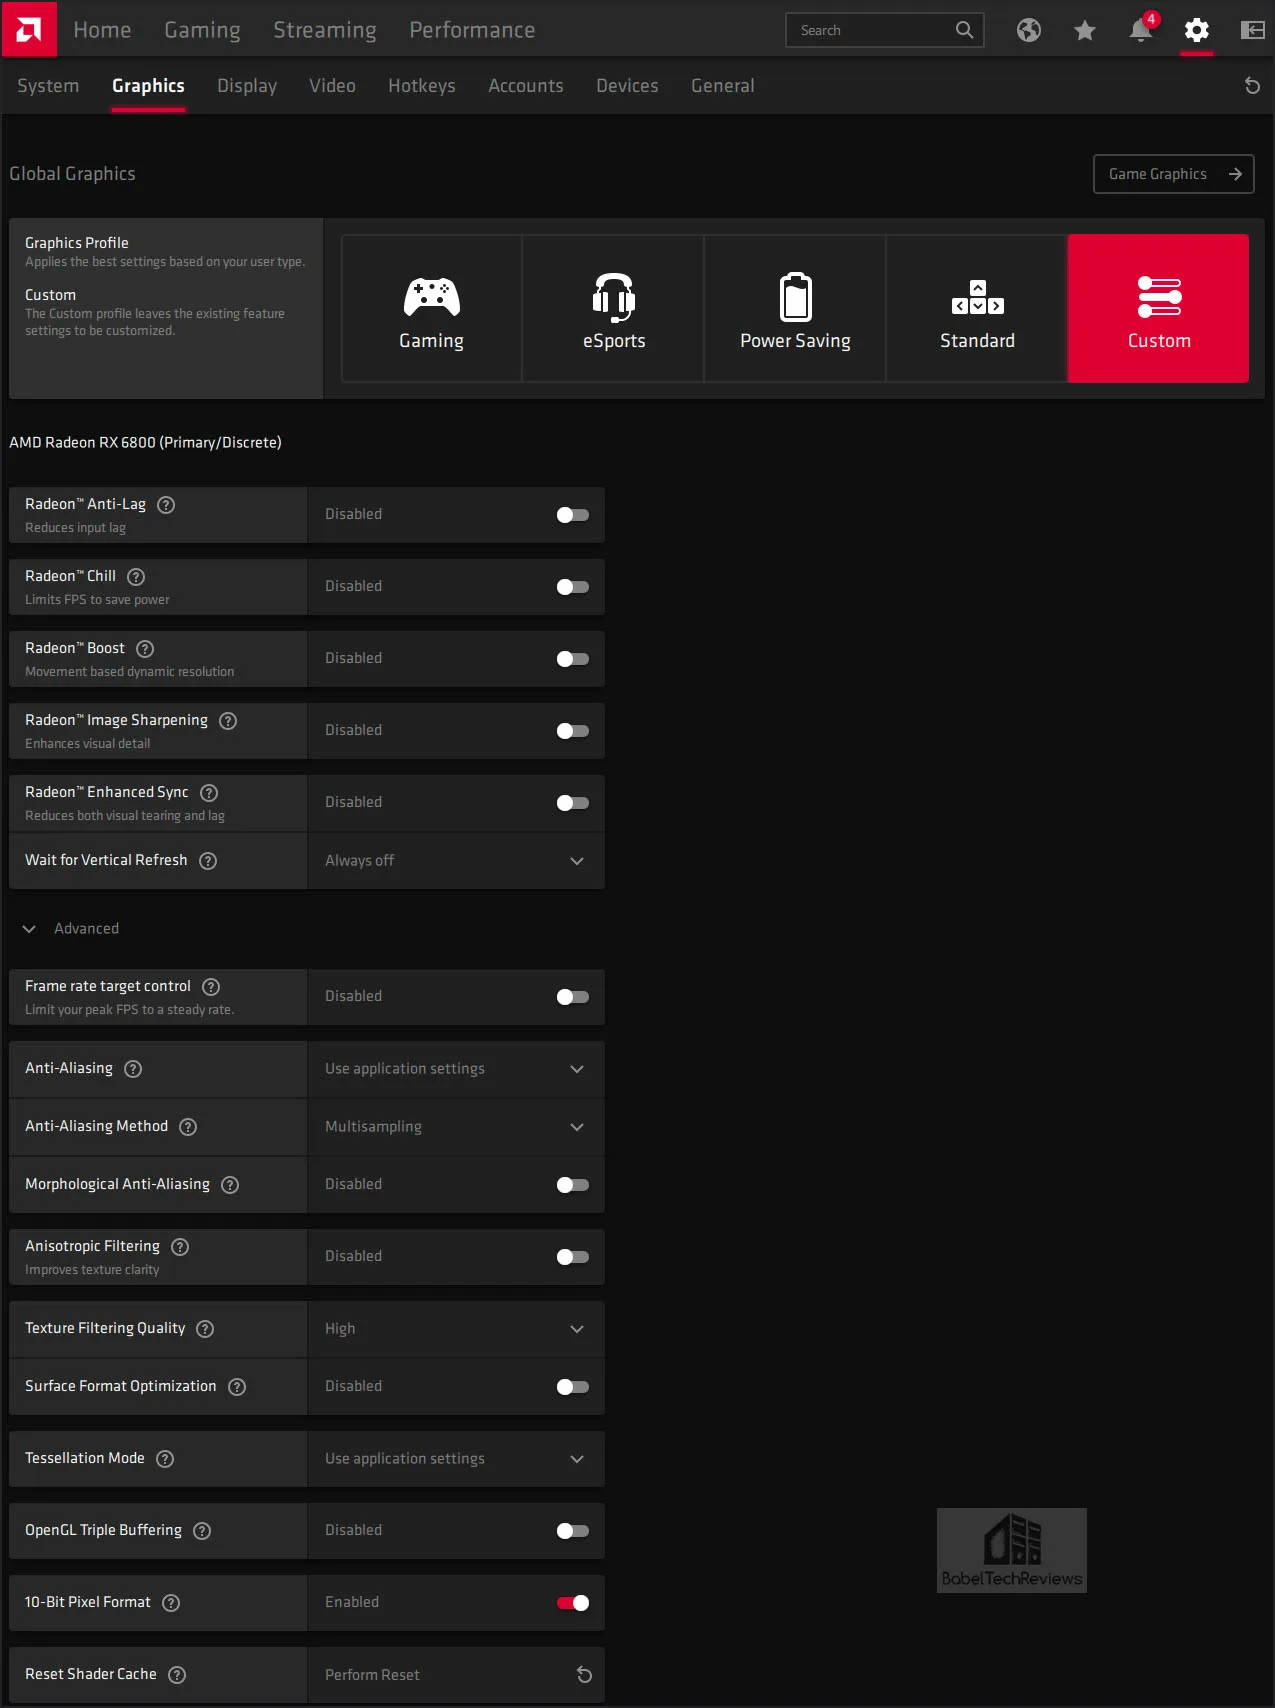Click the reset shader cache icon

click(x=585, y=1675)
